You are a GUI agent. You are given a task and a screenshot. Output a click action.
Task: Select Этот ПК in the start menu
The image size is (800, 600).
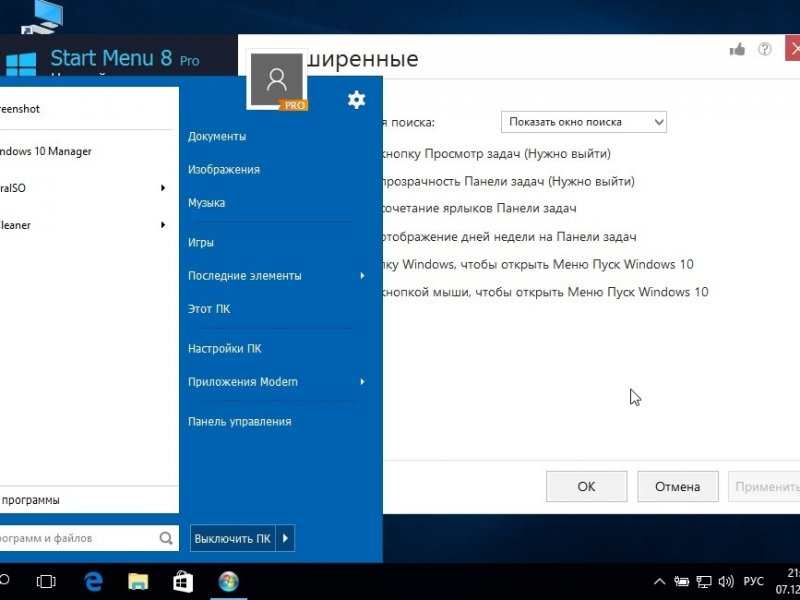tap(209, 309)
